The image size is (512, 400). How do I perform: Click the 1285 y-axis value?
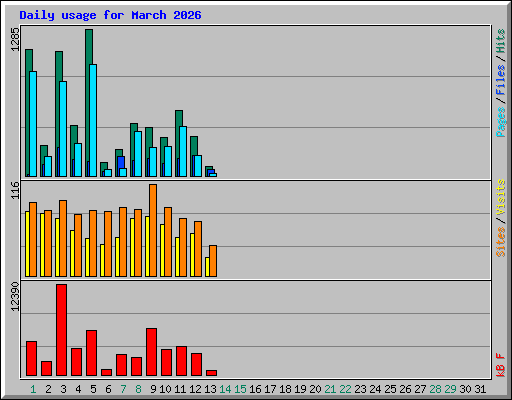pos(15,39)
